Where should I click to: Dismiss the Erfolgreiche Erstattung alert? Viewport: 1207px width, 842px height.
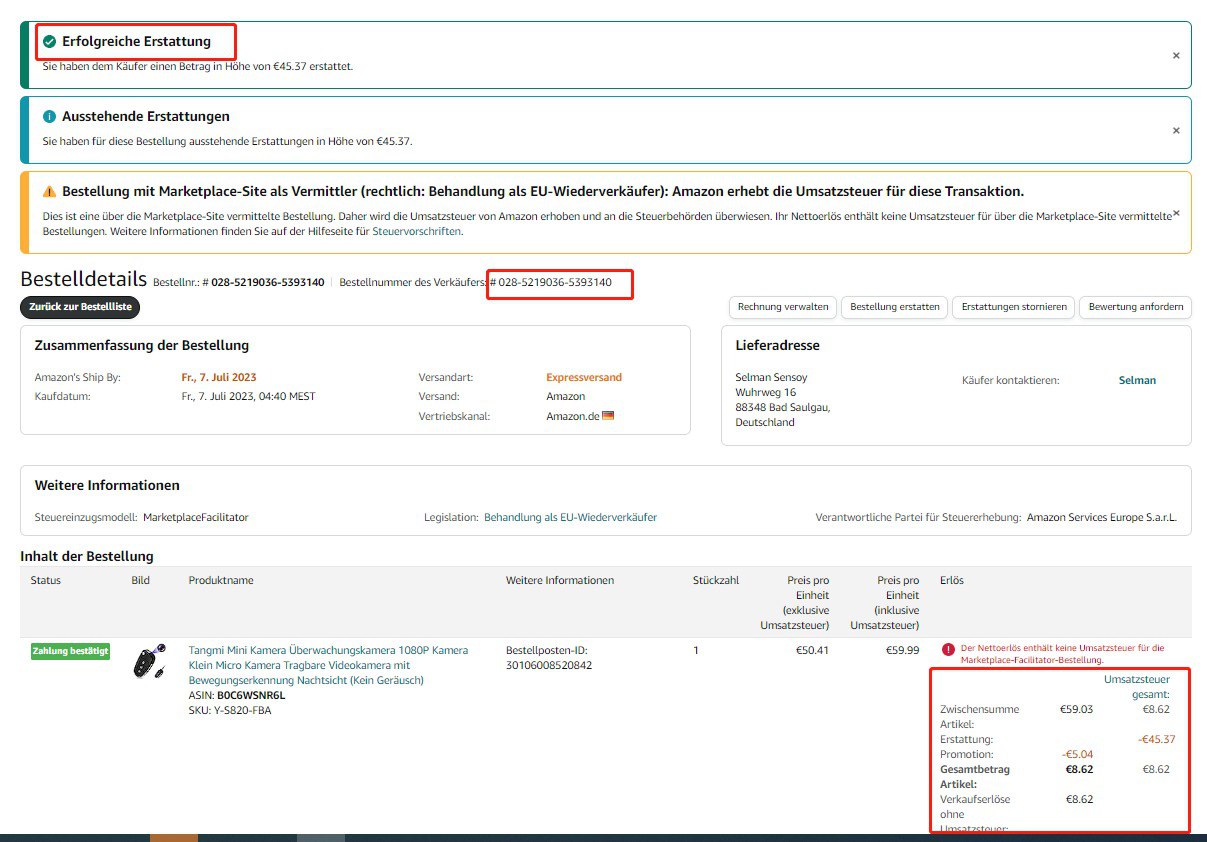pos(1176,56)
